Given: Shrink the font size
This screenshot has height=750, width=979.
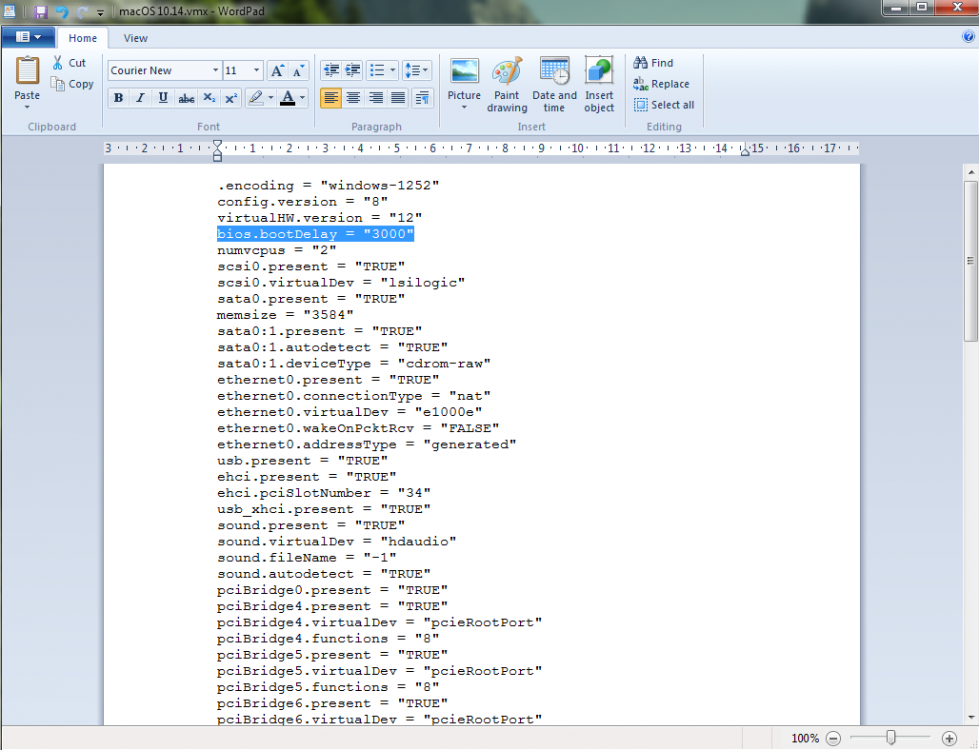Looking at the screenshot, I should [x=298, y=71].
